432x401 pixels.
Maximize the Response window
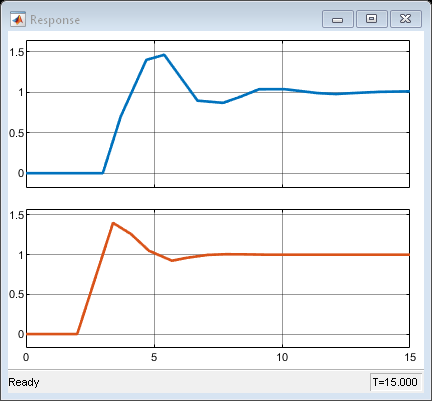[372, 19]
